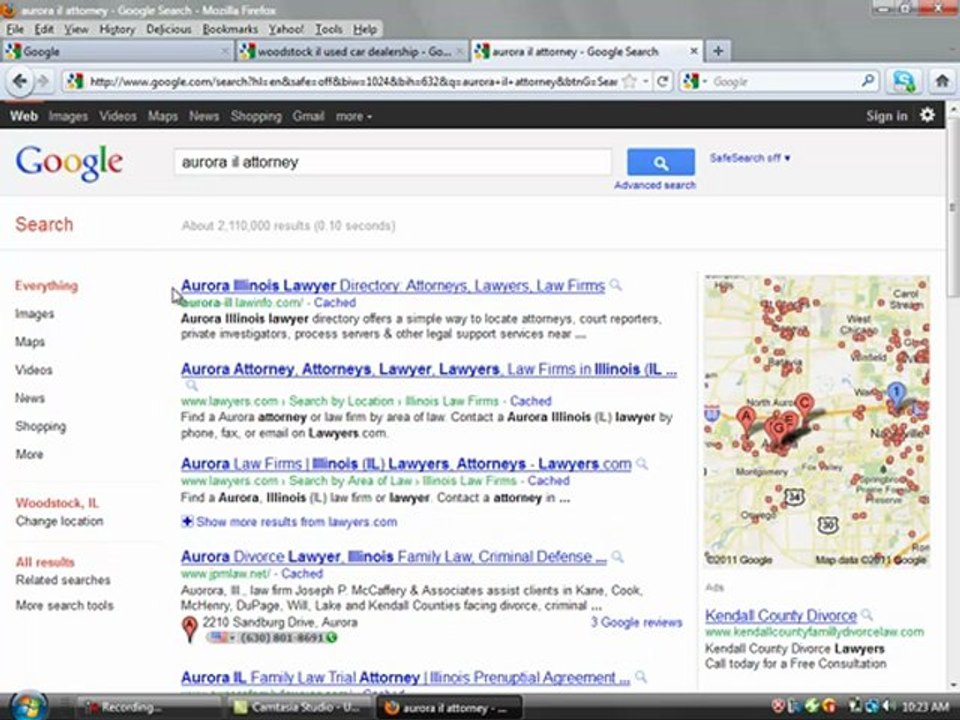Click Maps in the top Google bar
The width and height of the screenshot is (960, 720).
click(x=162, y=116)
